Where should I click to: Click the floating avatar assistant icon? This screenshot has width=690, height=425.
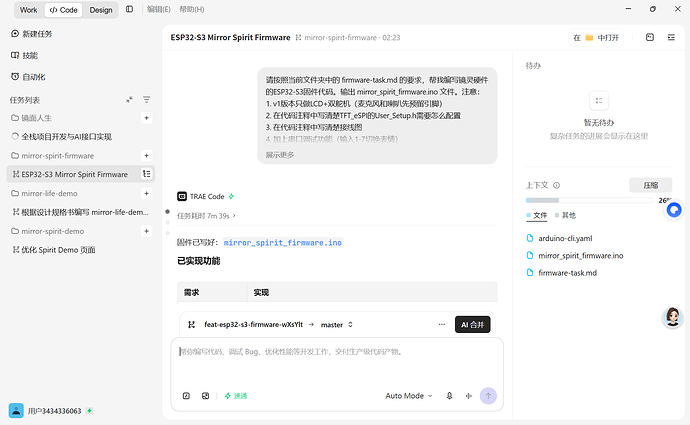[x=672, y=317]
